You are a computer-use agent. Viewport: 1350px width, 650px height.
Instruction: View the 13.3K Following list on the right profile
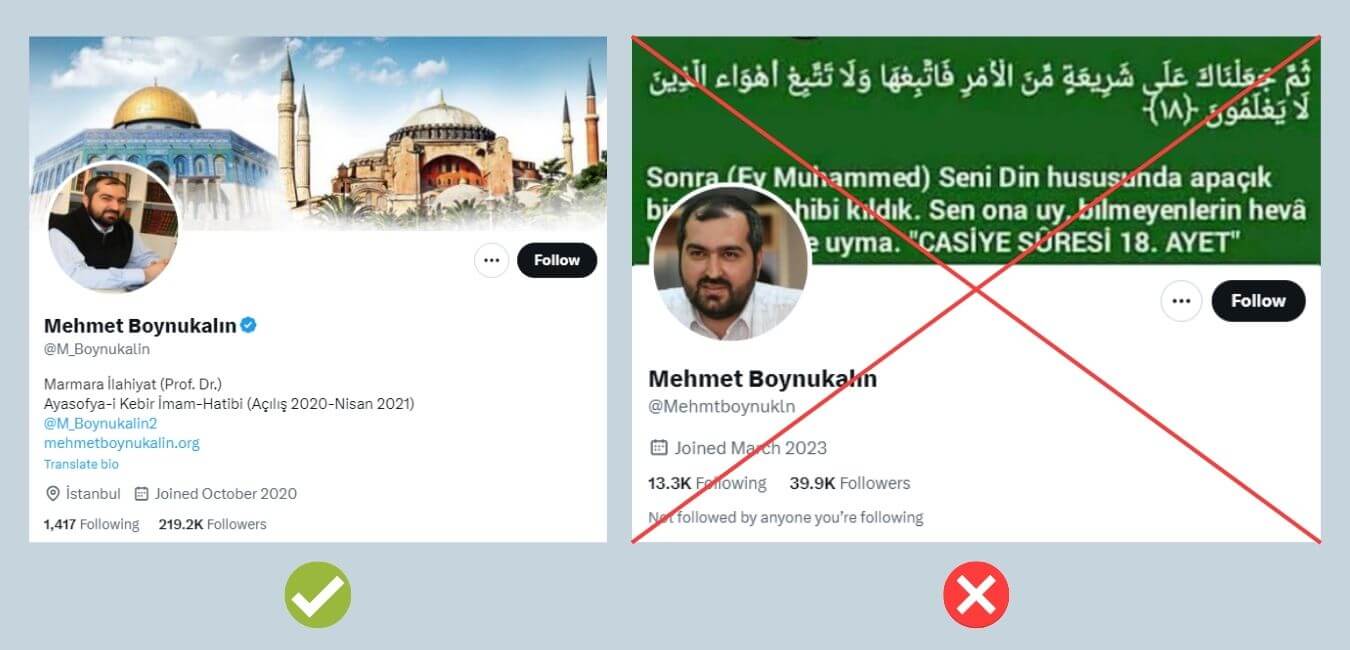pos(707,483)
